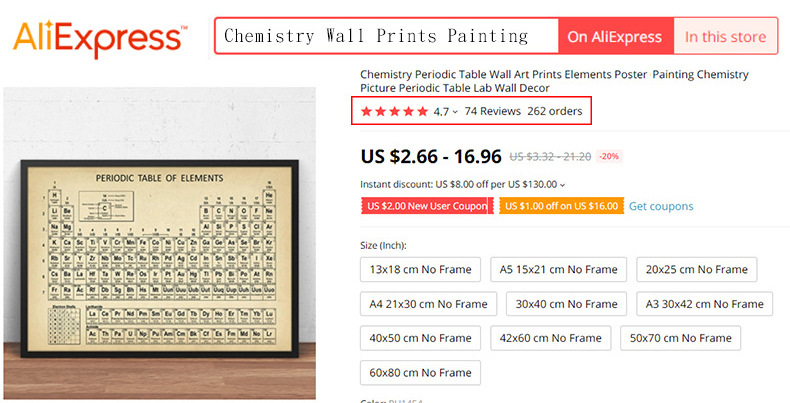Select size 13x18 cm No Frame

[420, 269]
